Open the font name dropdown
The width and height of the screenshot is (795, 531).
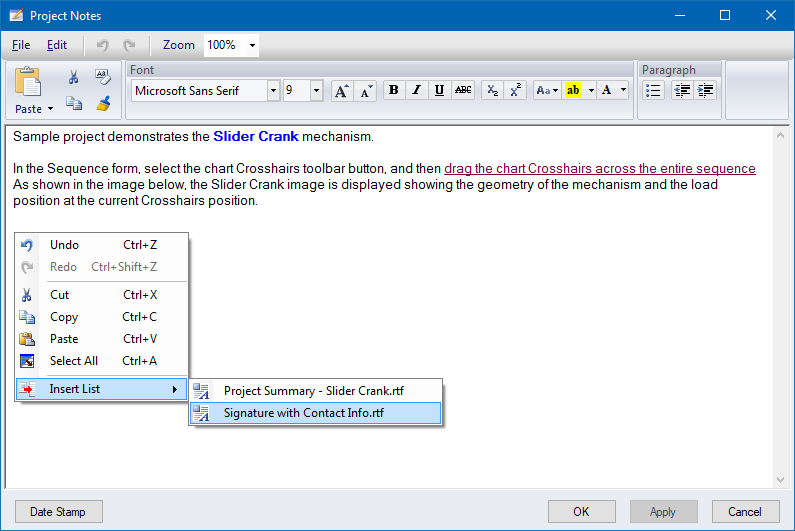pos(273,90)
